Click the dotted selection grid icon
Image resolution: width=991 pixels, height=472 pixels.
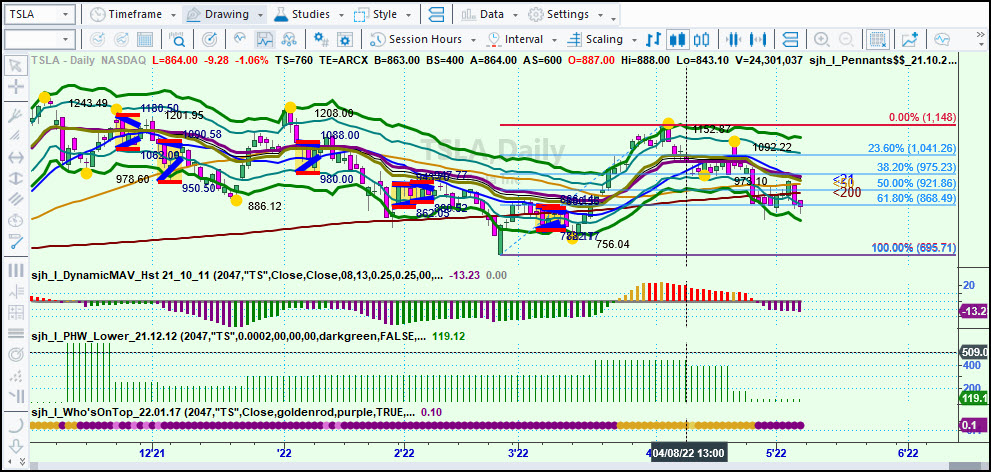tap(877, 39)
